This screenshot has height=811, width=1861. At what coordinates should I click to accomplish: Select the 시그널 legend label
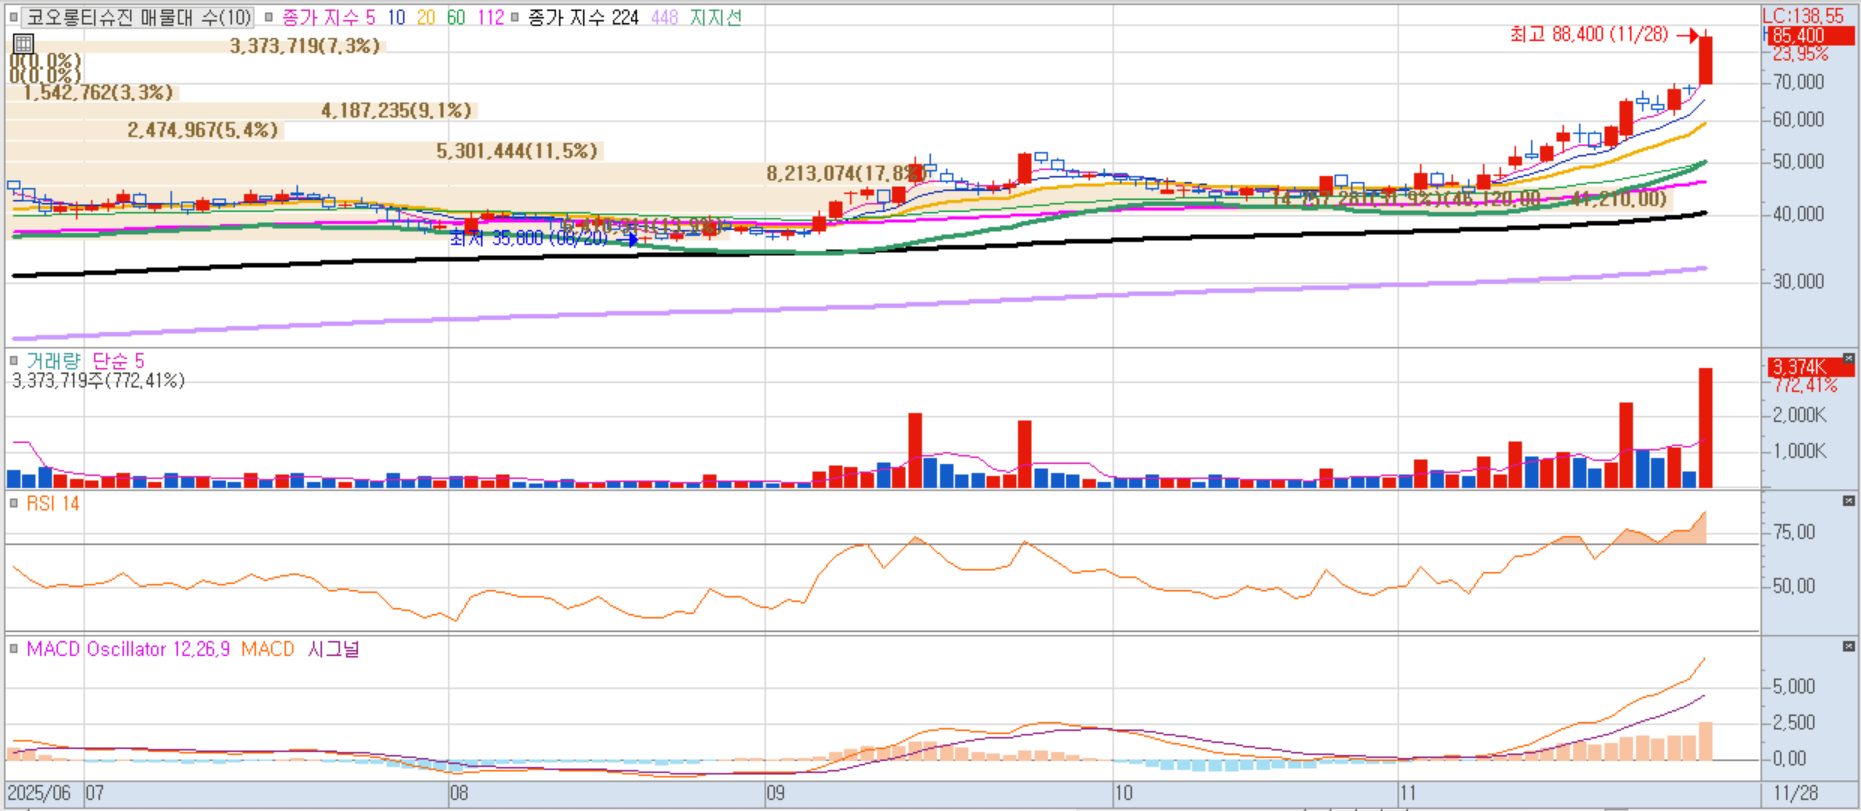[x=333, y=649]
